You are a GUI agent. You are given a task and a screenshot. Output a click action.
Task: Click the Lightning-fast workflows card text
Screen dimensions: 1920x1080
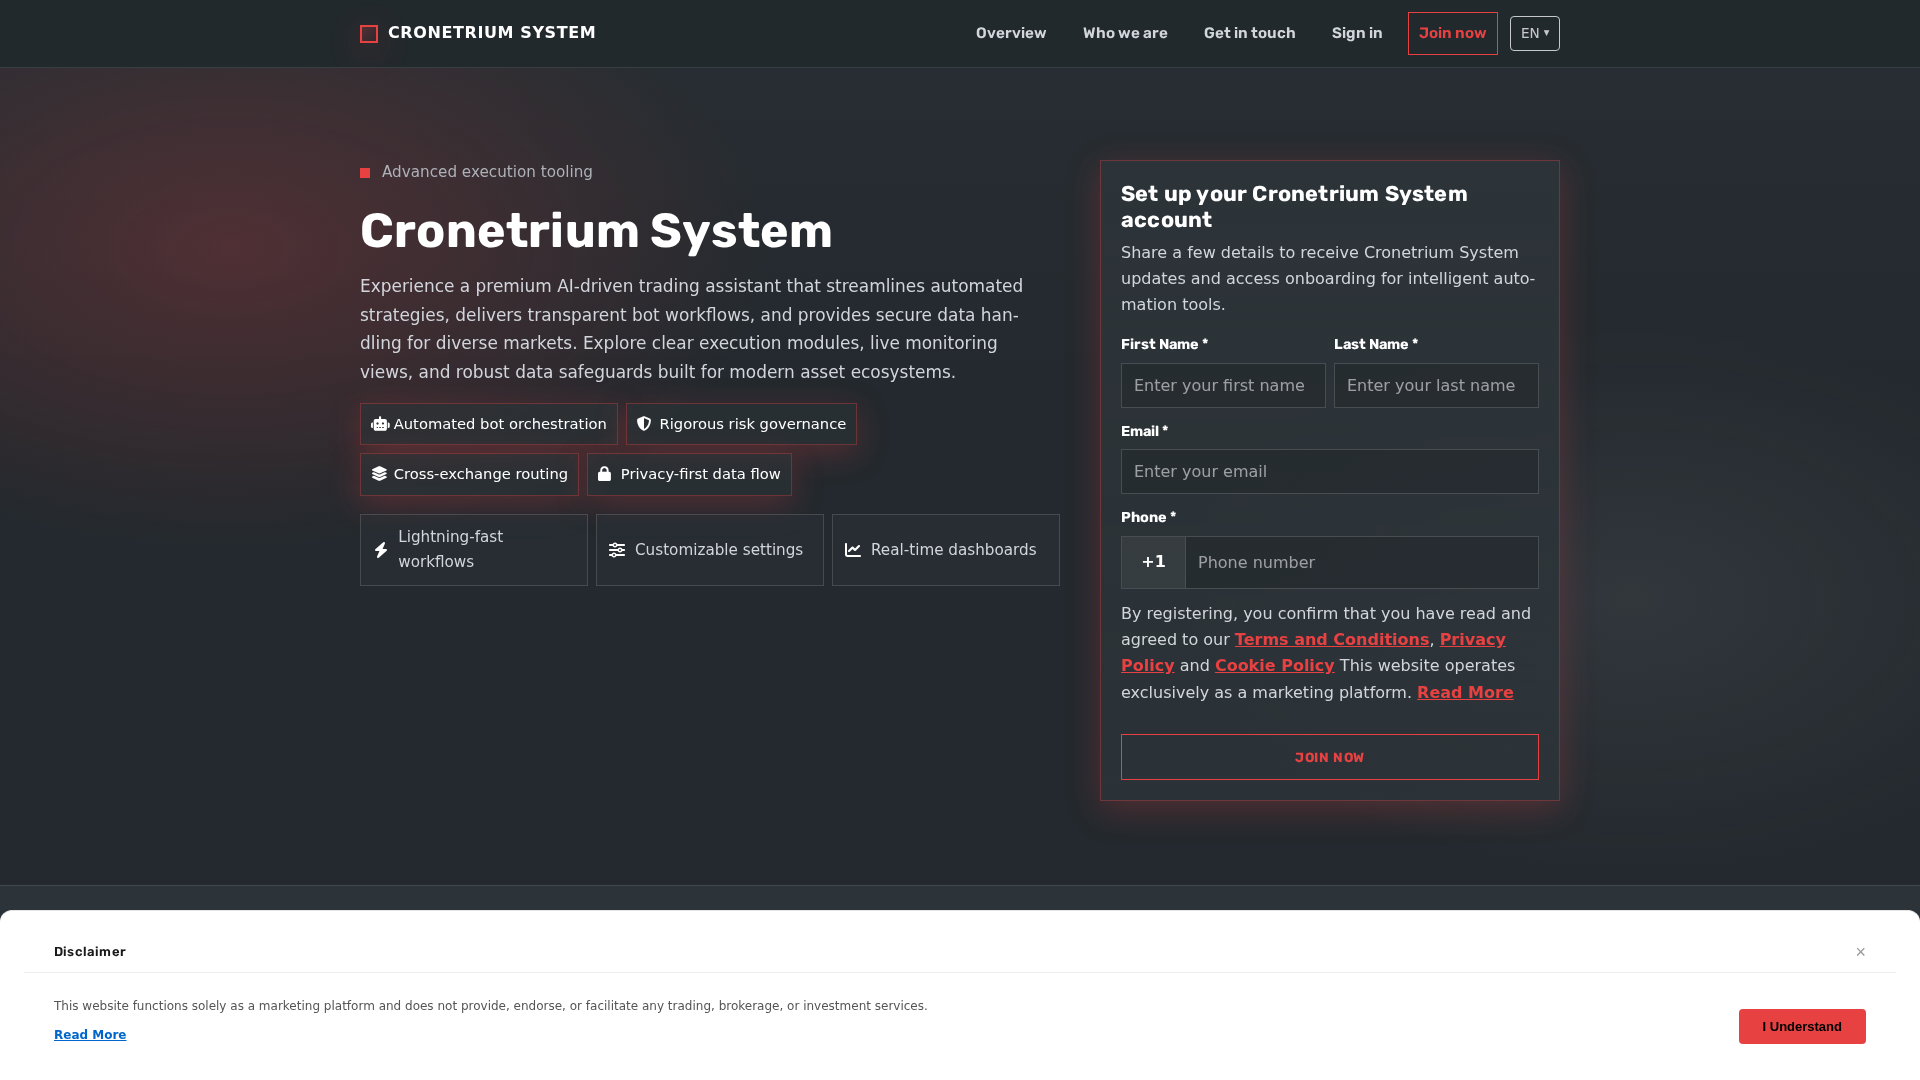tap(451, 550)
